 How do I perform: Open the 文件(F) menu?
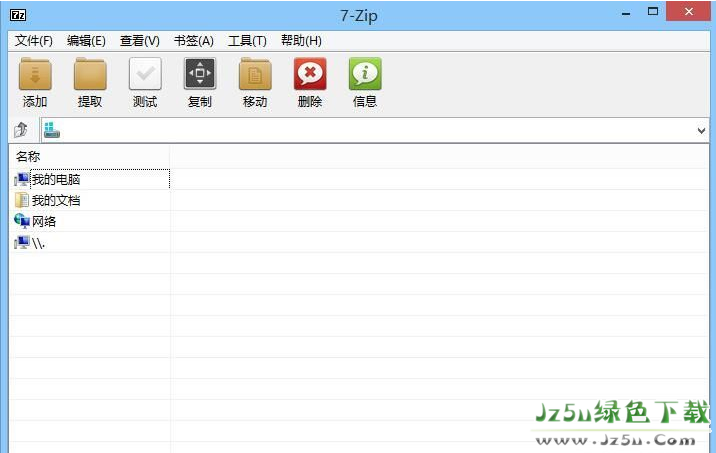(34, 41)
